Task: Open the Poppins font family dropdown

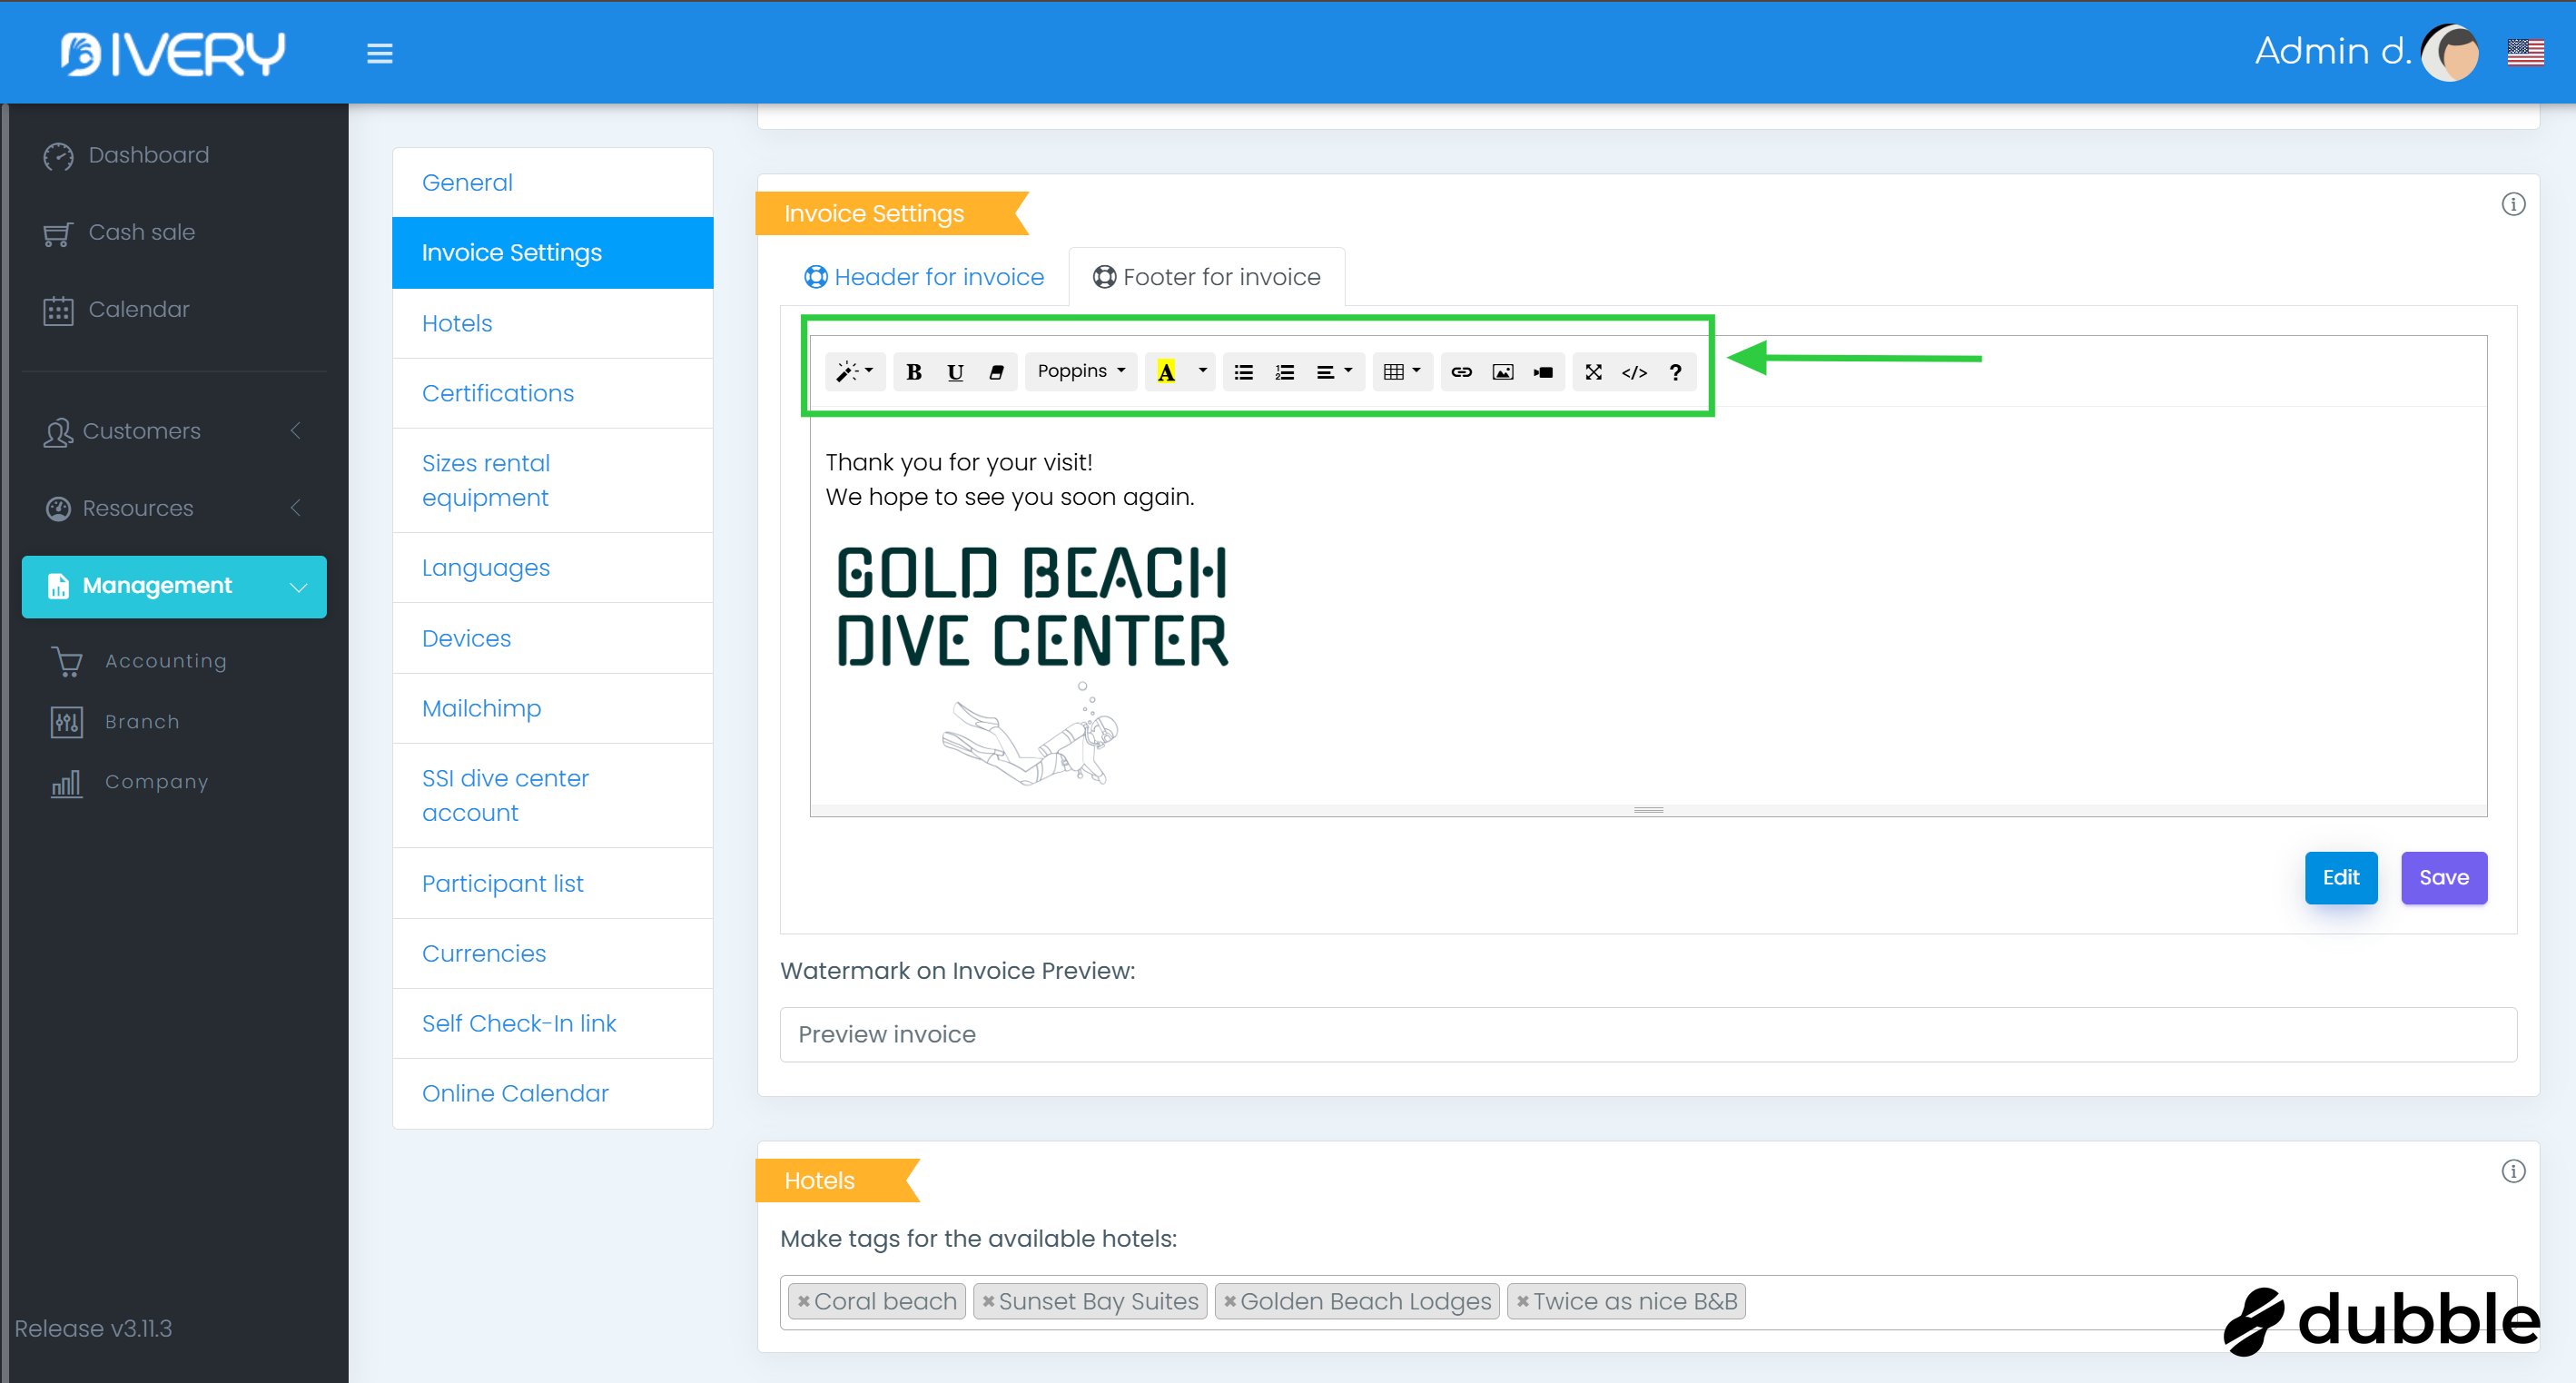Action: click(1080, 371)
